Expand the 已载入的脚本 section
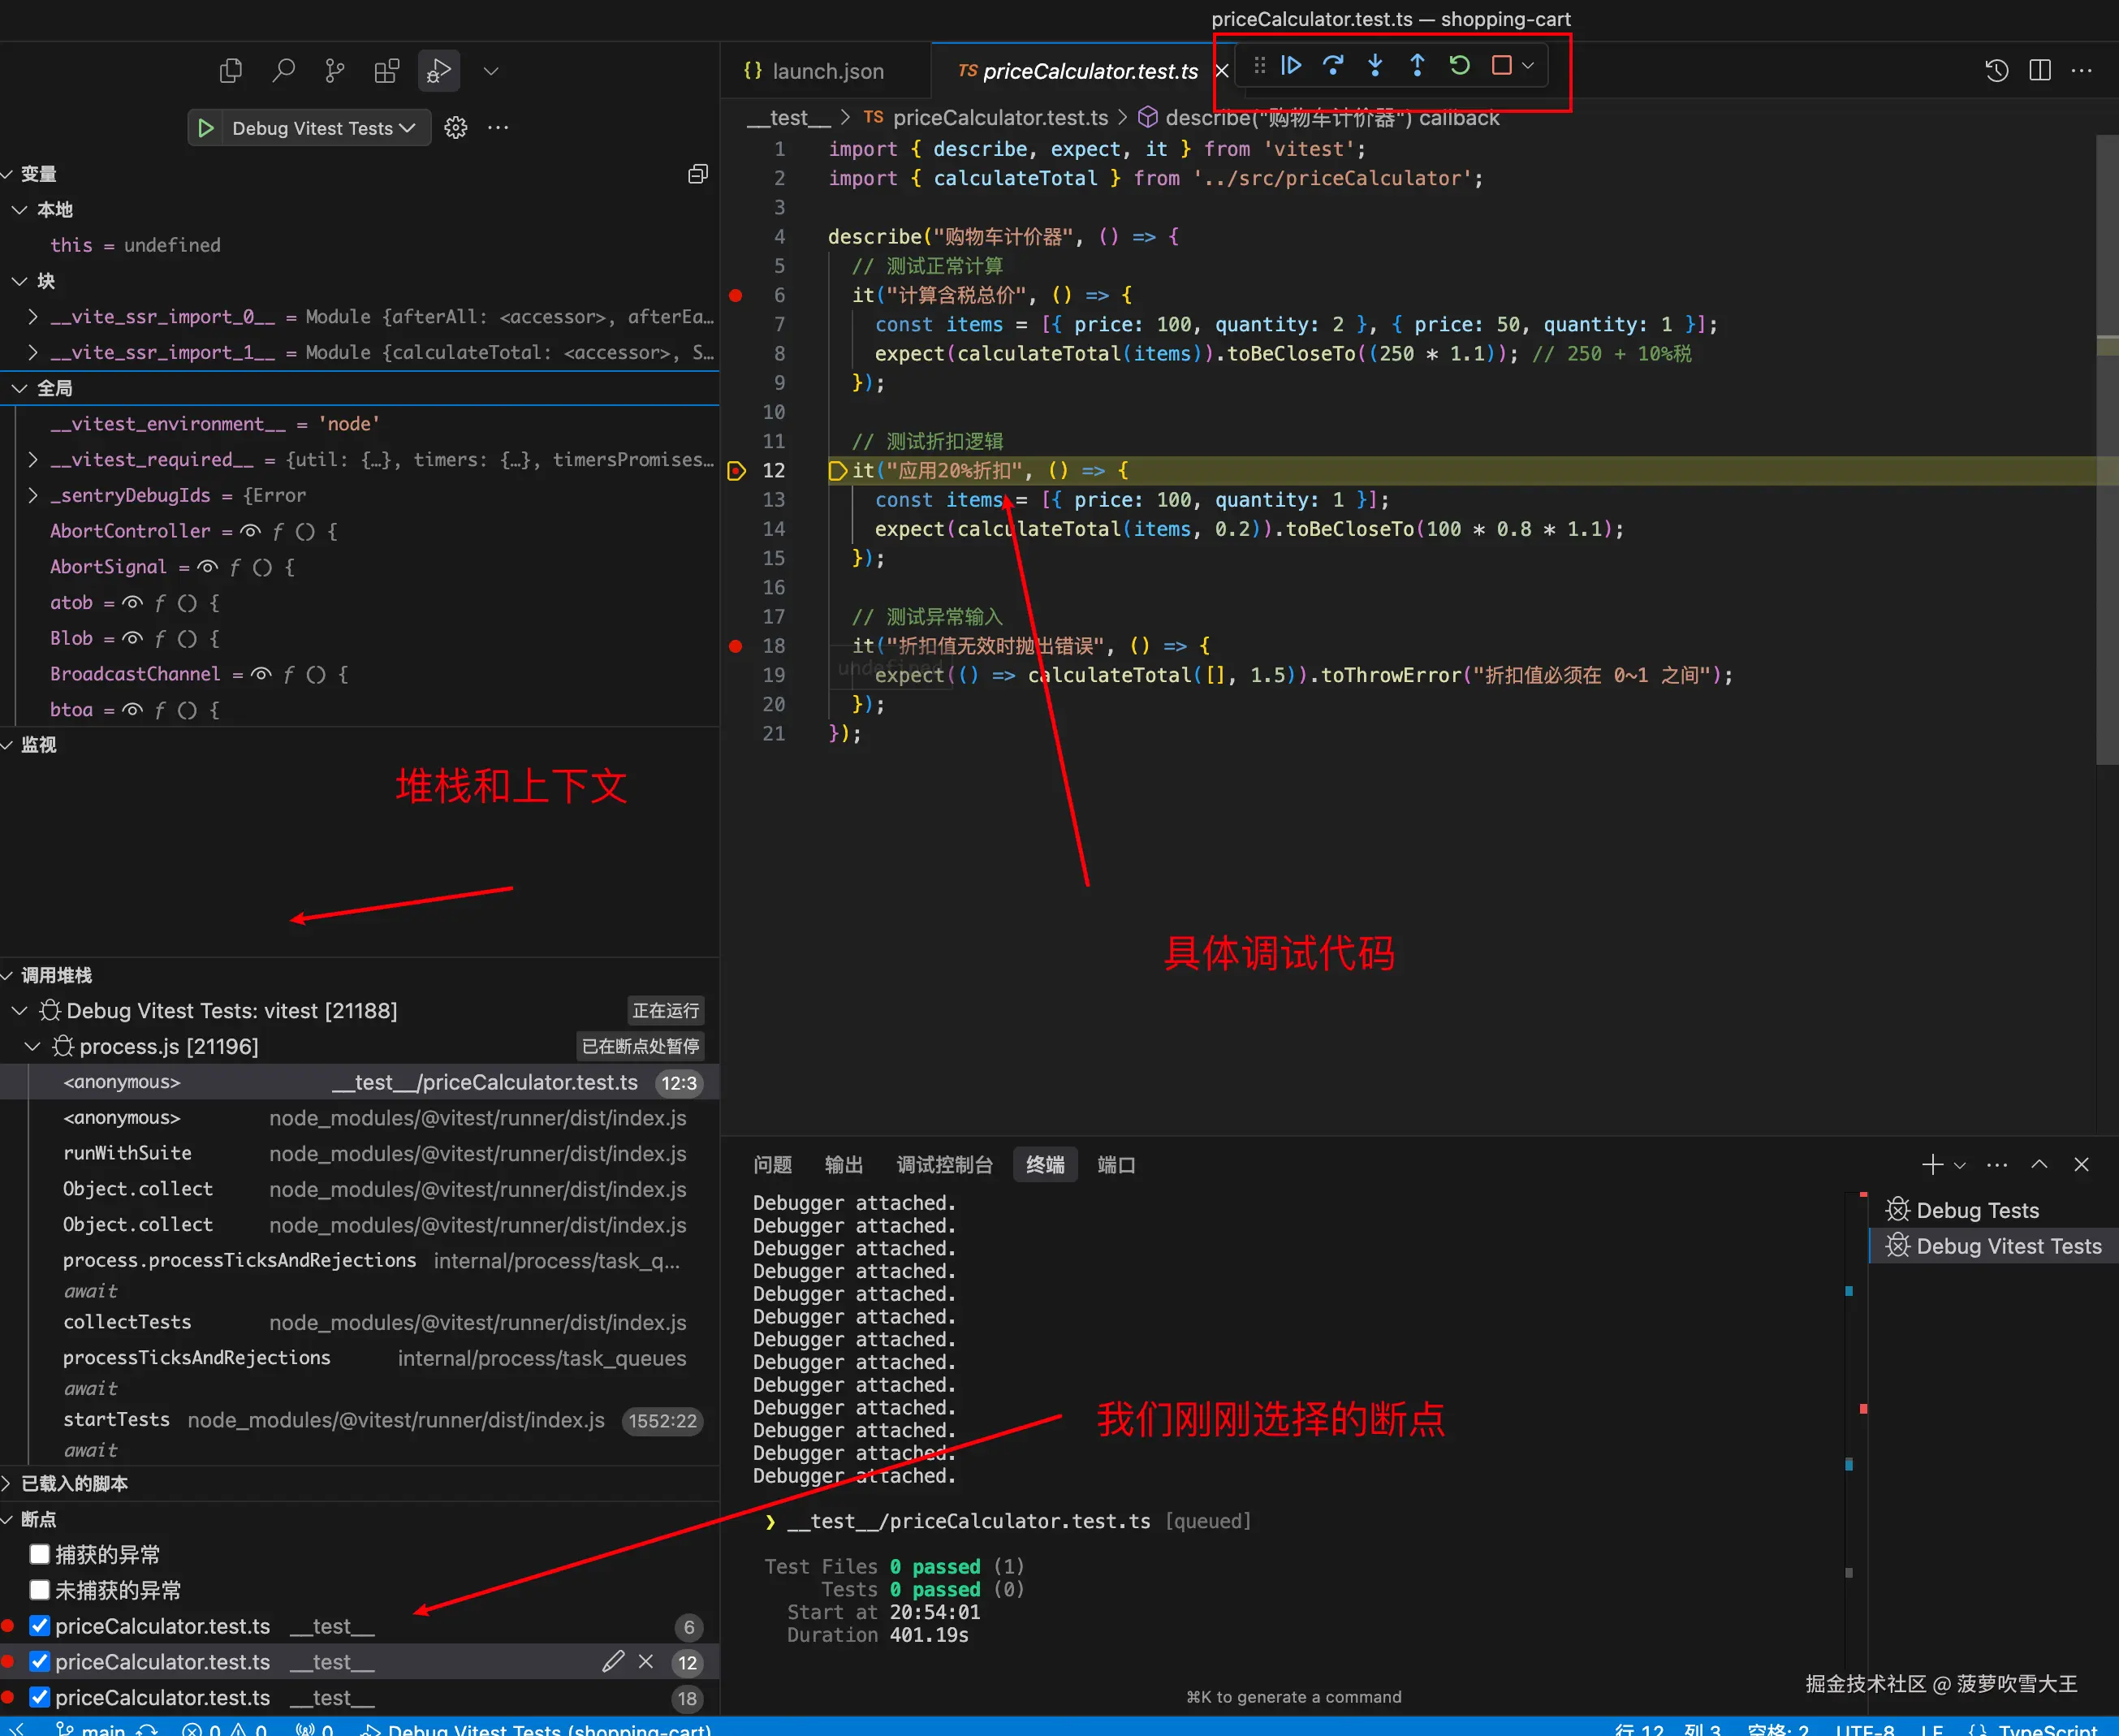The height and width of the screenshot is (1736, 2119). click(74, 1483)
